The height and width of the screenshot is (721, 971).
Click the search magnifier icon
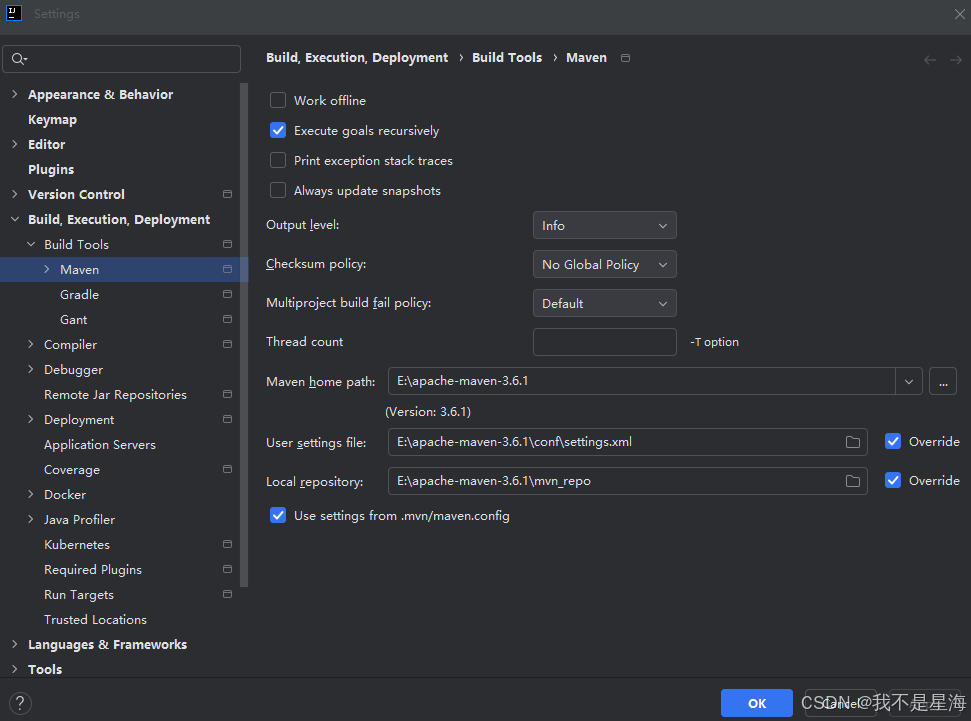(19, 59)
